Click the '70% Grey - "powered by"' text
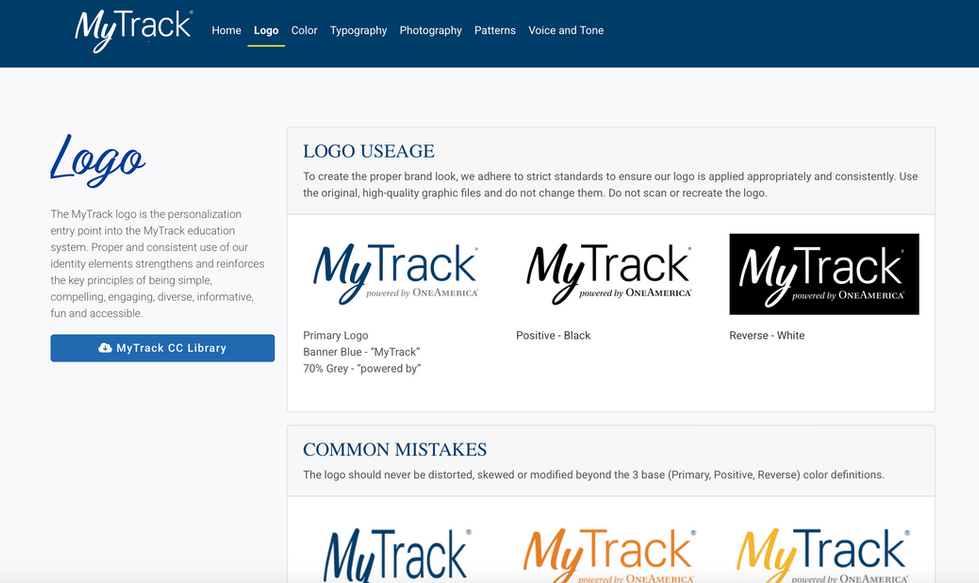The image size is (979, 583). [x=362, y=369]
